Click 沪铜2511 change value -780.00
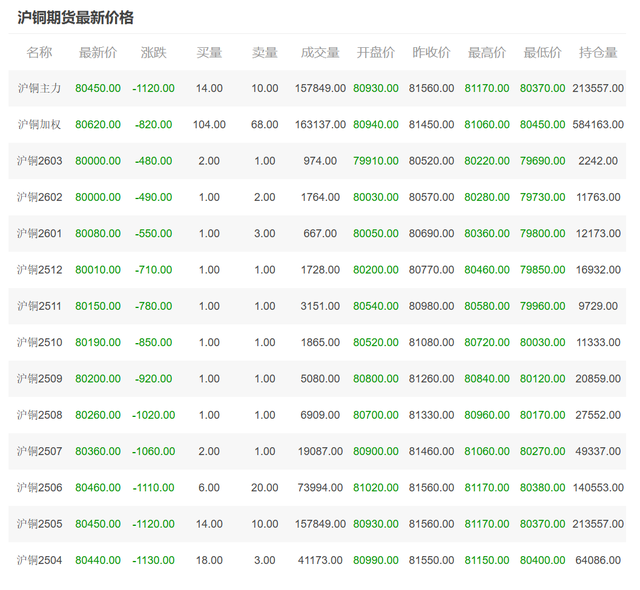 (x=153, y=306)
